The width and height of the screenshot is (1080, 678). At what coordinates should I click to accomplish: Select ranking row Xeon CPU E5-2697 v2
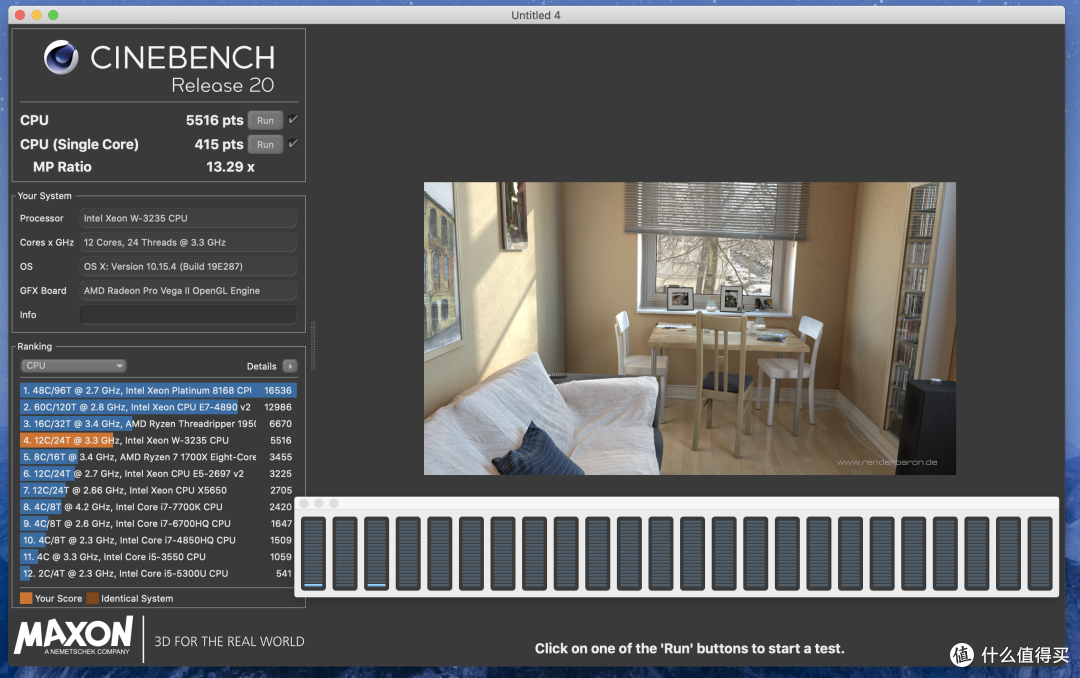point(158,473)
